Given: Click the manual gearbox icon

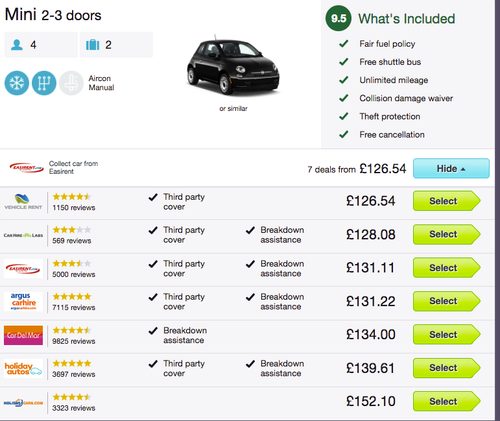Looking at the screenshot, I should click(44, 83).
